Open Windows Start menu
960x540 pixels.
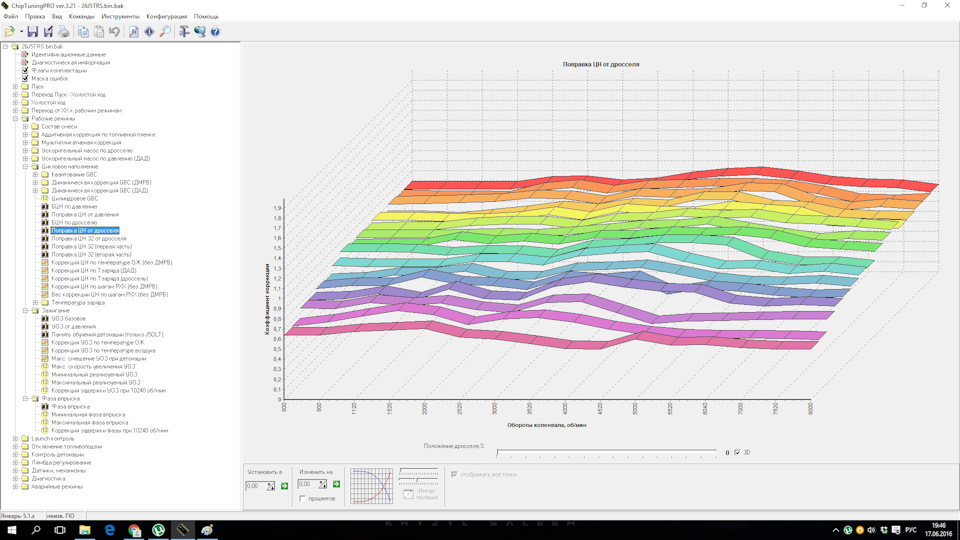click(x=11, y=530)
